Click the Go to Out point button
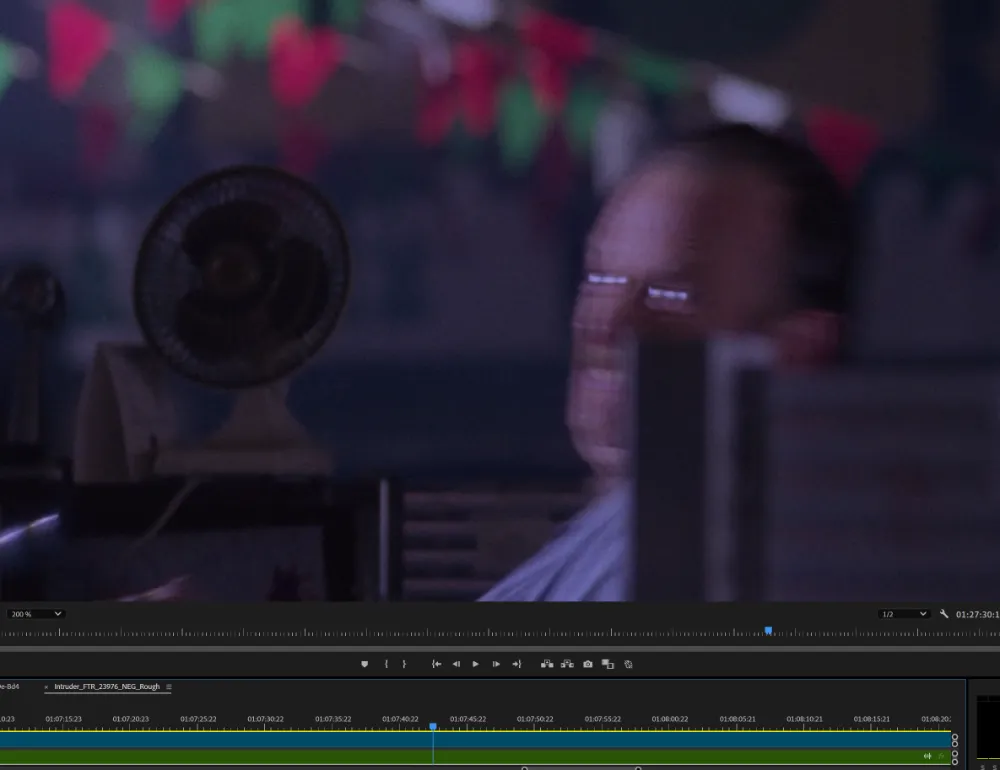 click(516, 664)
